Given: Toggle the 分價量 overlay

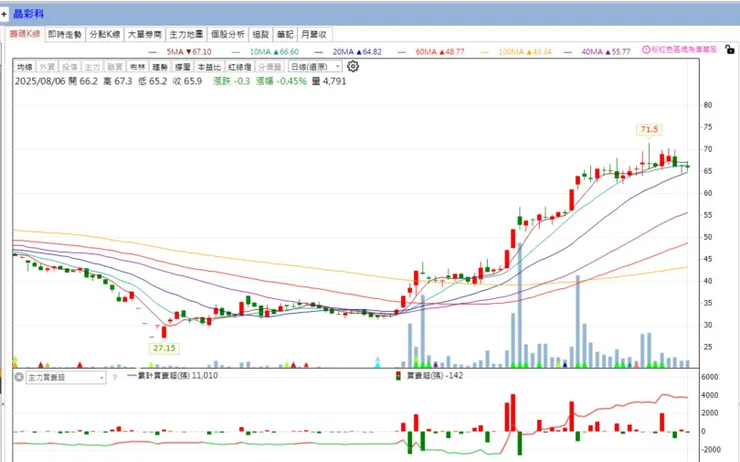Looking at the screenshot, I should coord(270,67).
